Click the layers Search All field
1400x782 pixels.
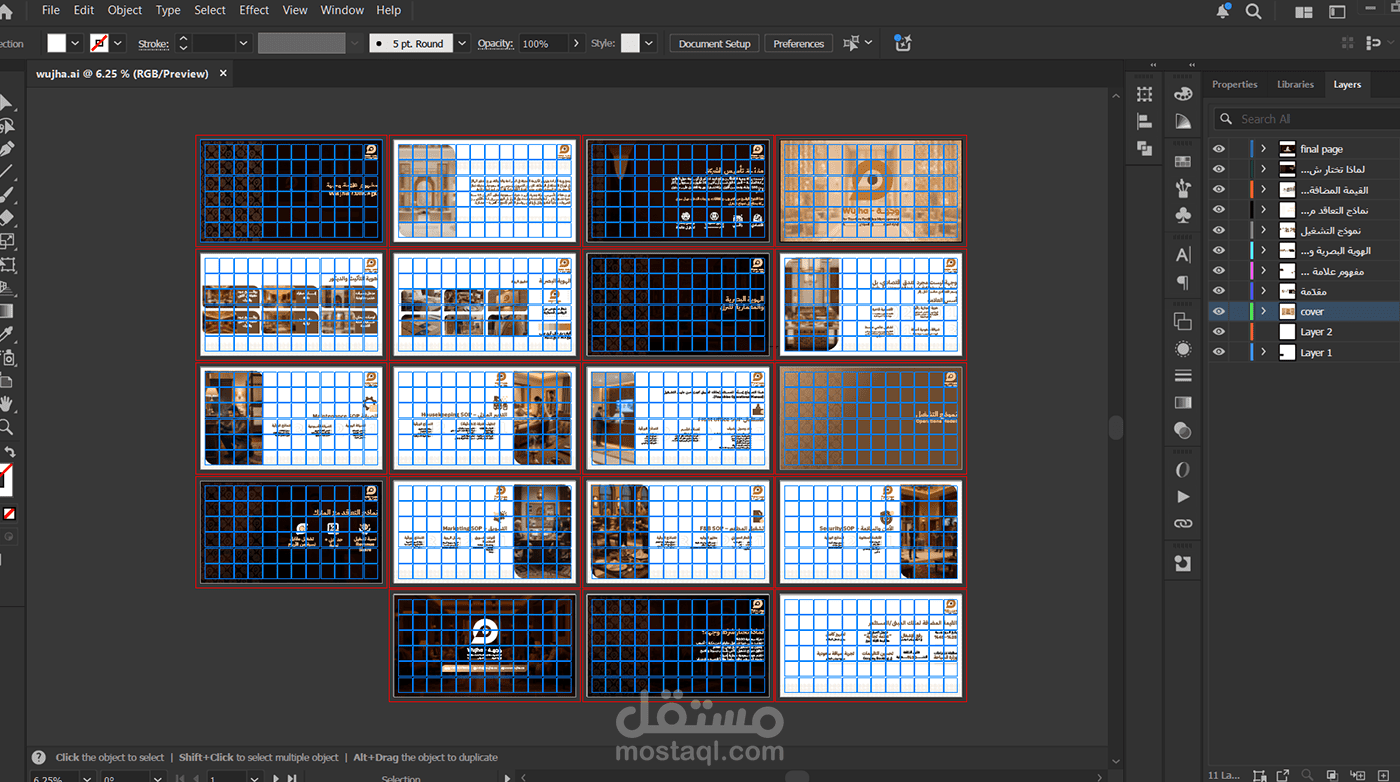pos(1300,119)
